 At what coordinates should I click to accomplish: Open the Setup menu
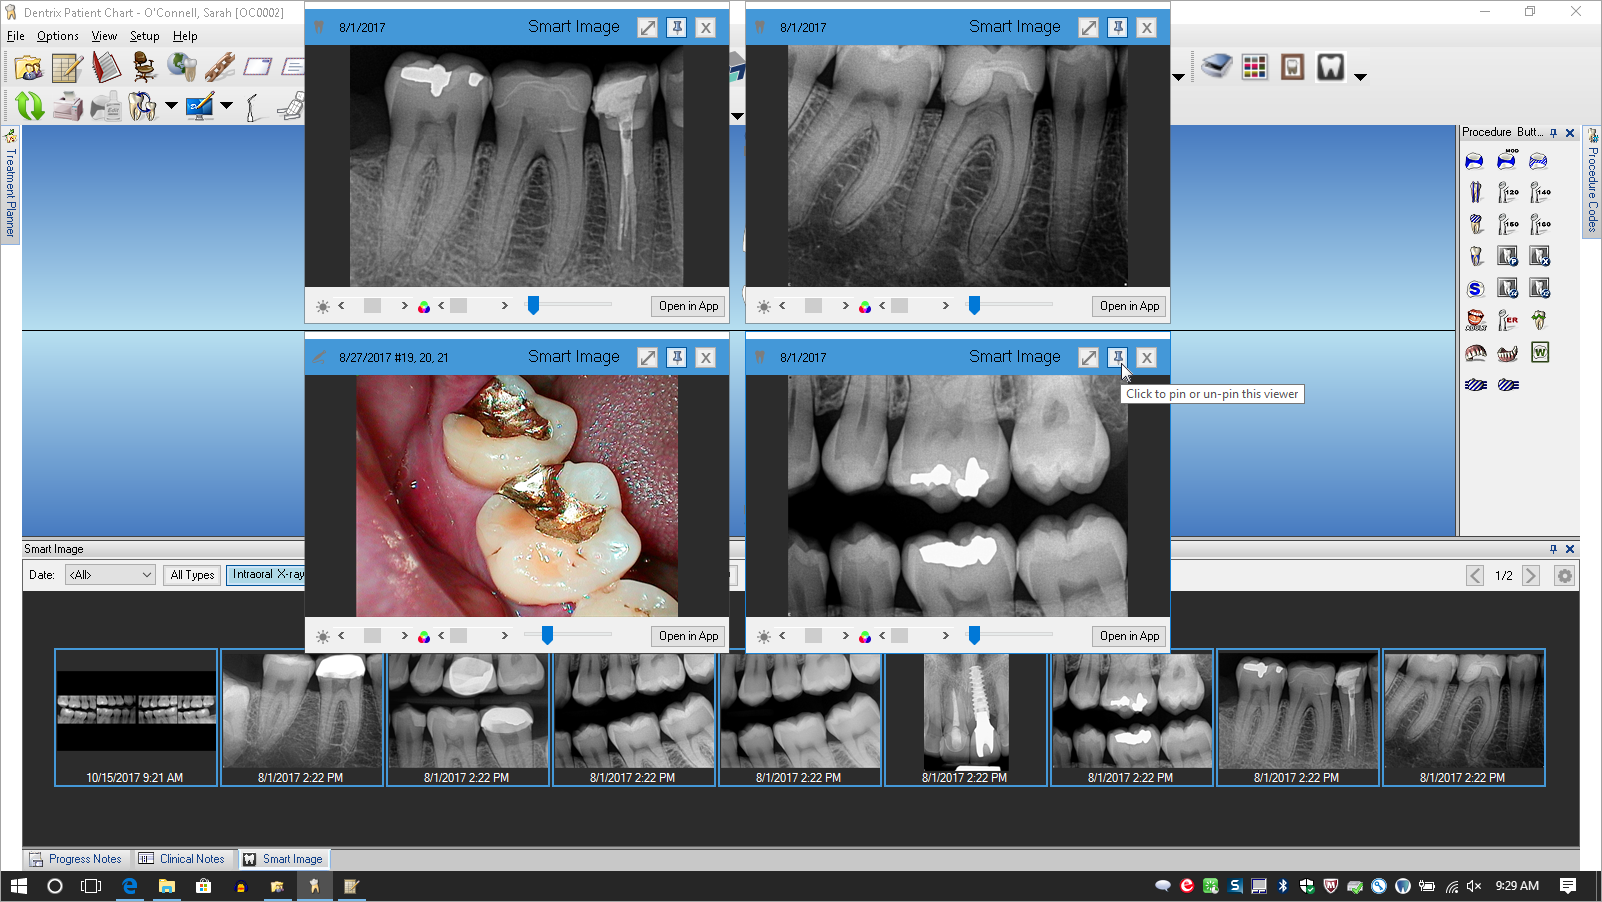[x=144, y=35]
